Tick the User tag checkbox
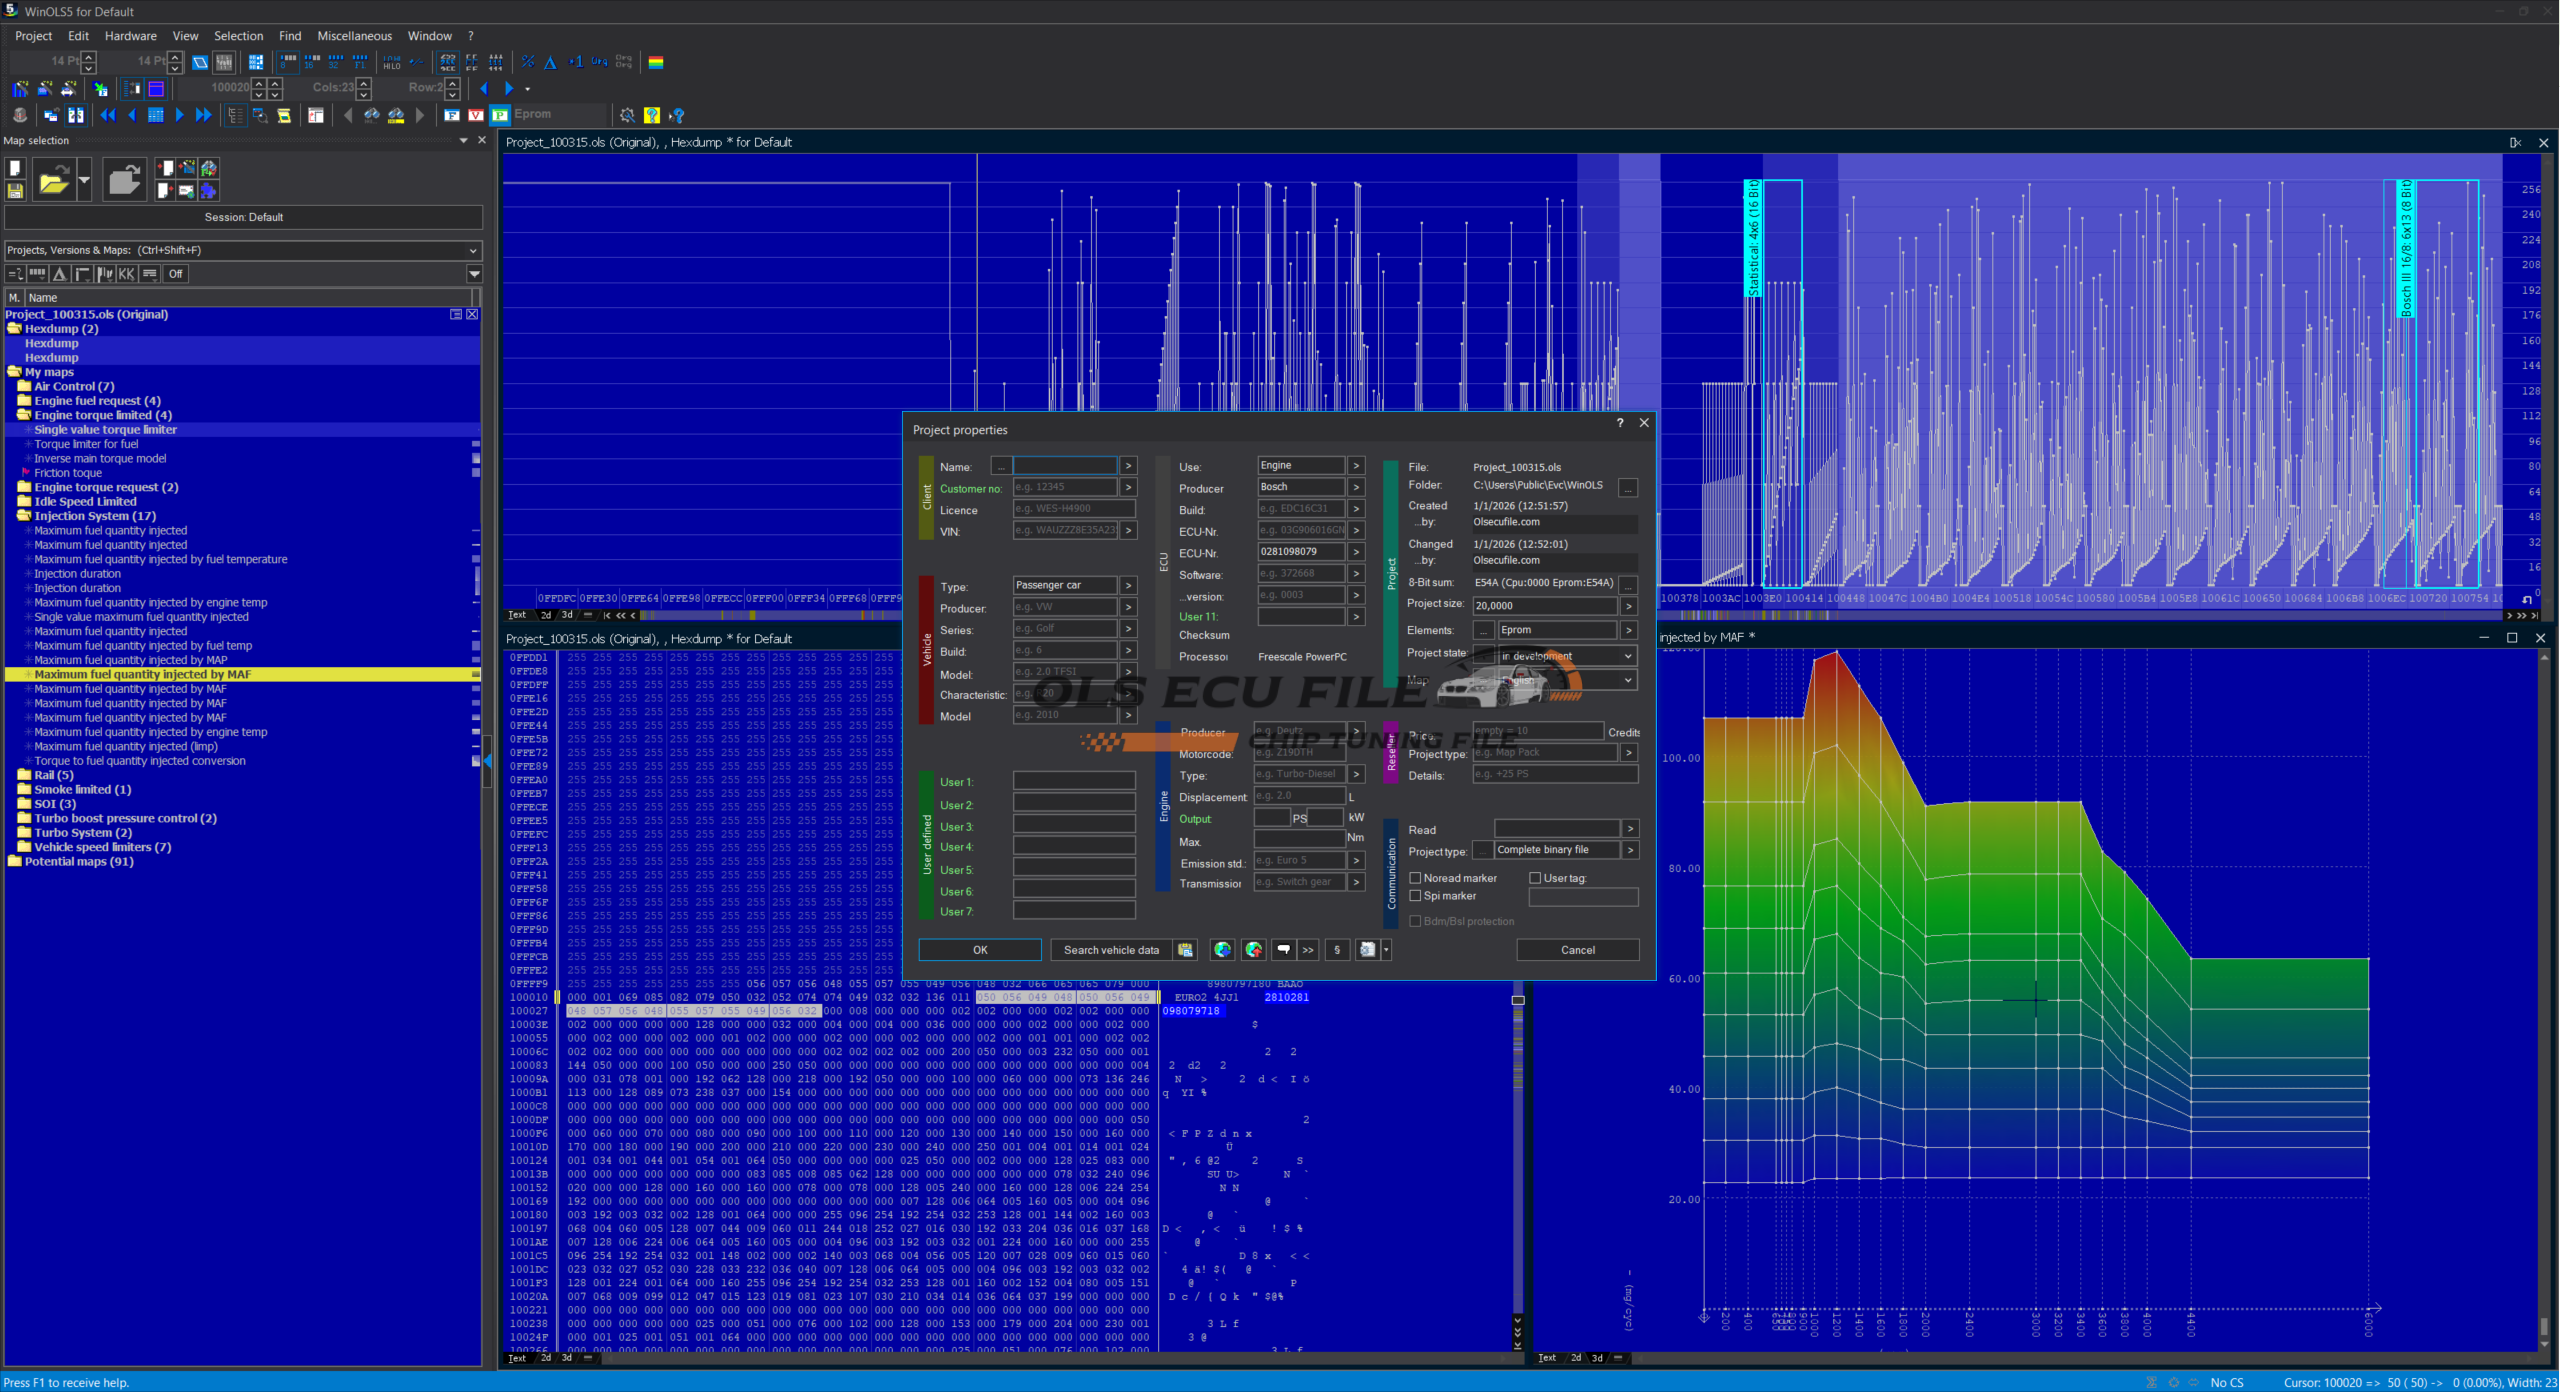 point(1535,878)
